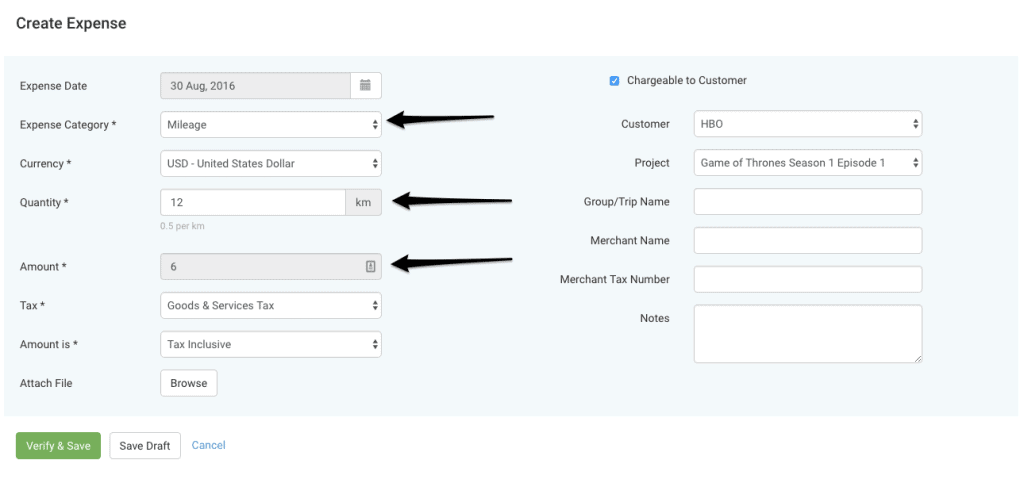Click the Expense Category * label

(68, 125)
